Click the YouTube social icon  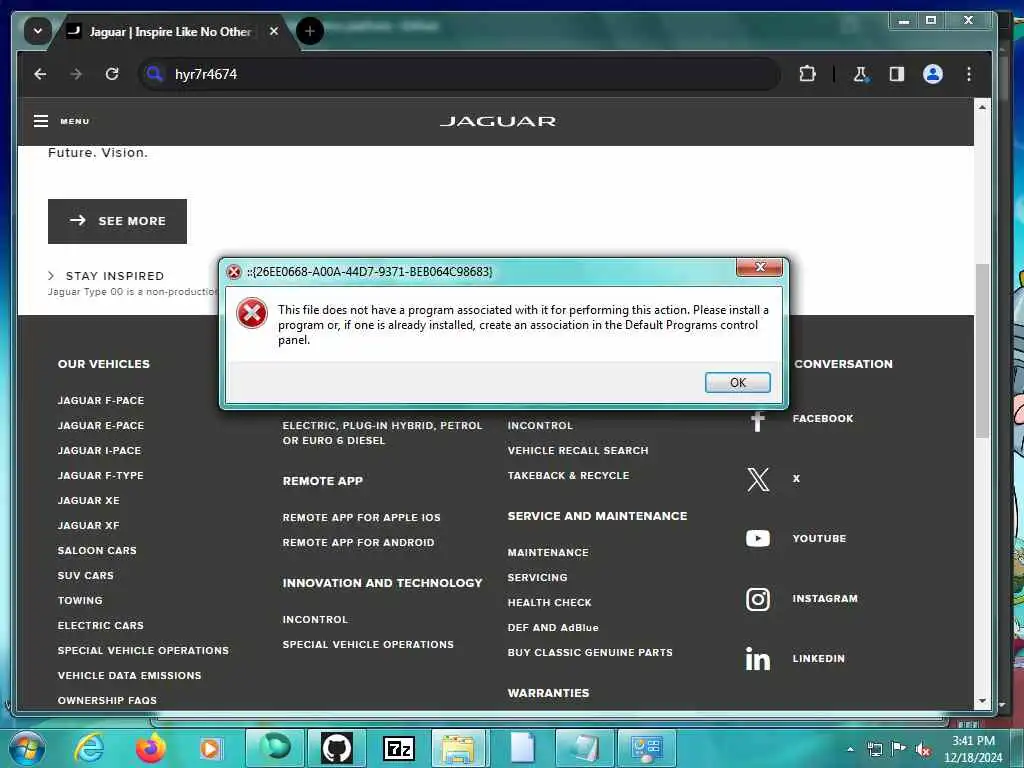[x=758, y=538]
